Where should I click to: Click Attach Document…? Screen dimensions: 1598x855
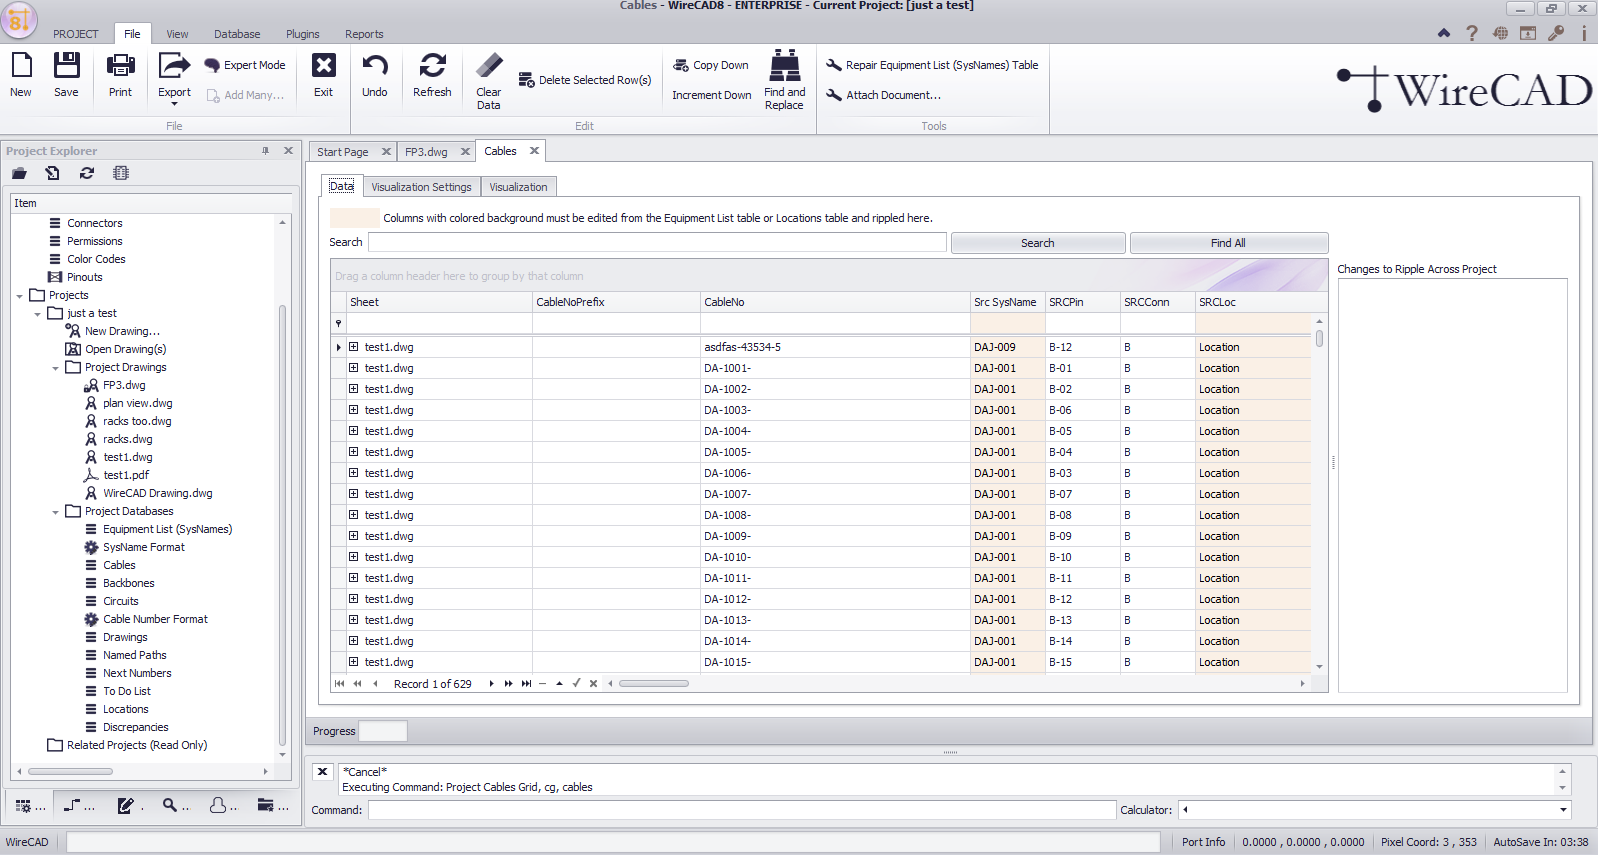click(884, 95)
